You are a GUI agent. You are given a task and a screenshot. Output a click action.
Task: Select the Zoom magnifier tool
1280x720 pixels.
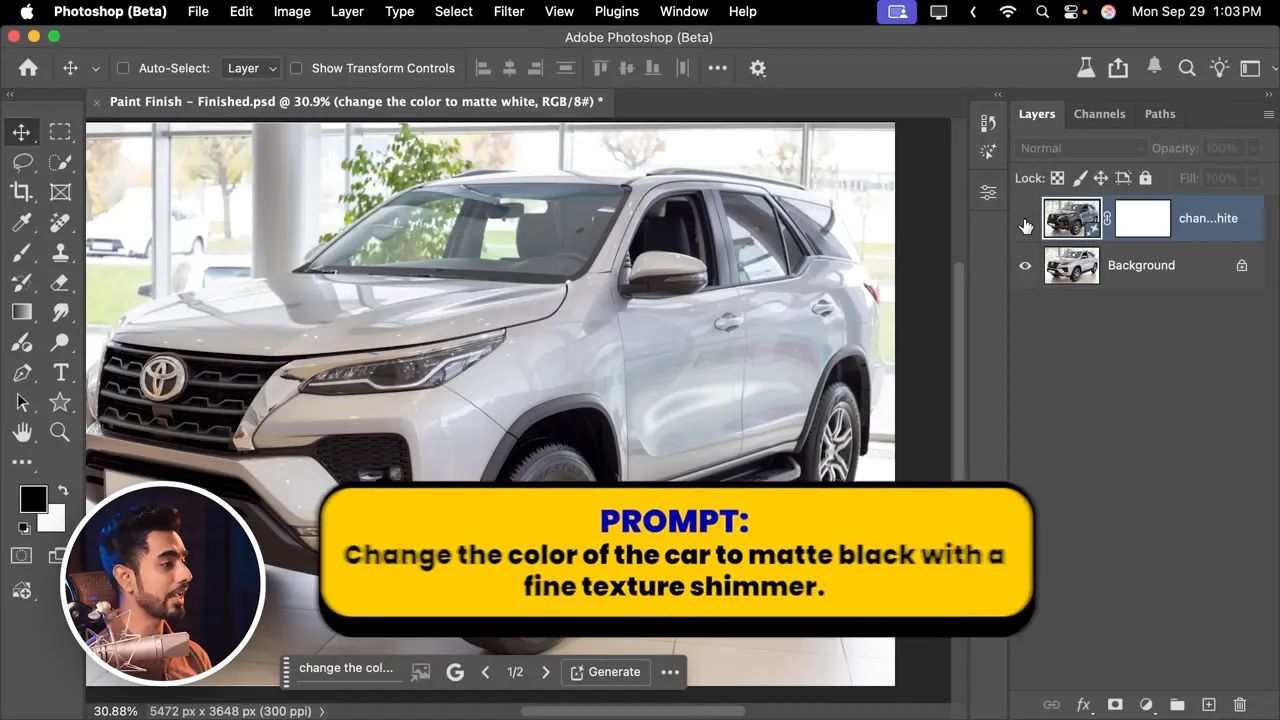pos(60,432)
